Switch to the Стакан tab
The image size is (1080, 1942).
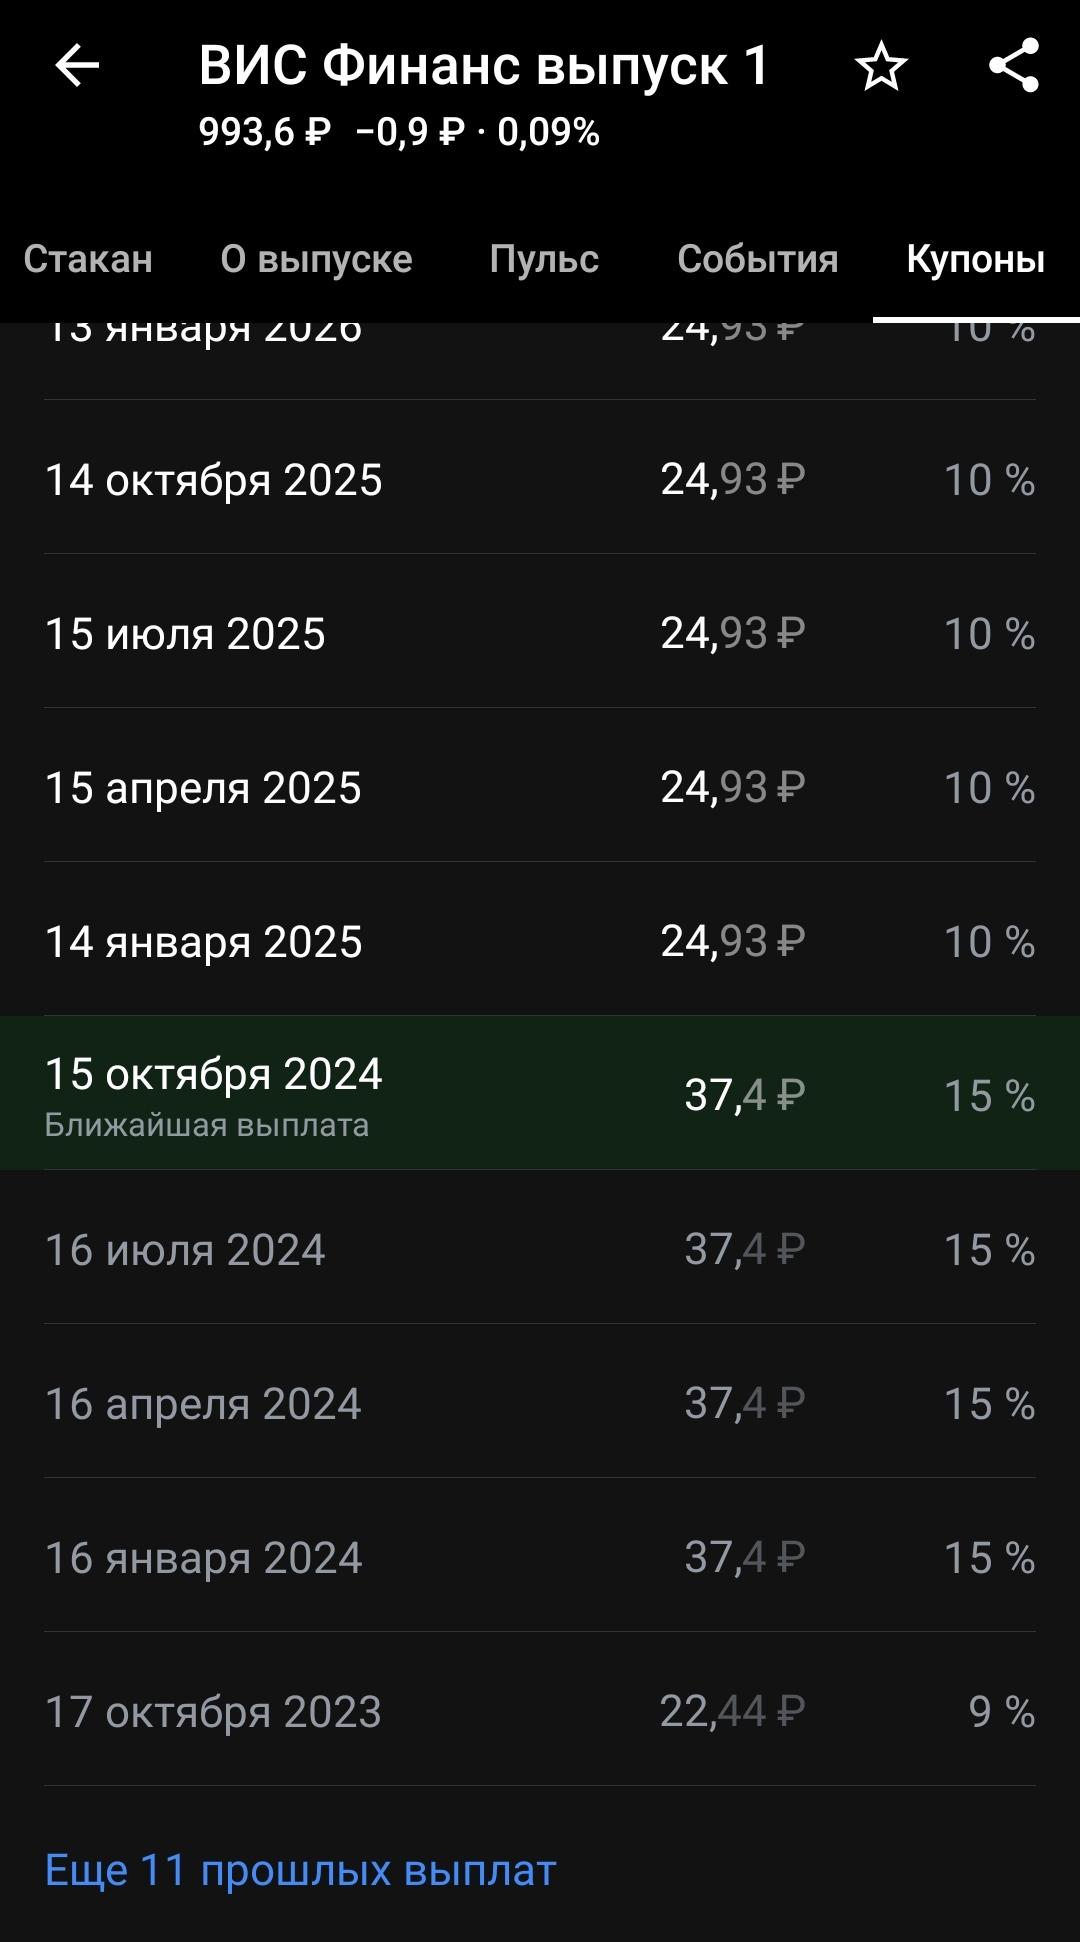(x=88, y=259)
